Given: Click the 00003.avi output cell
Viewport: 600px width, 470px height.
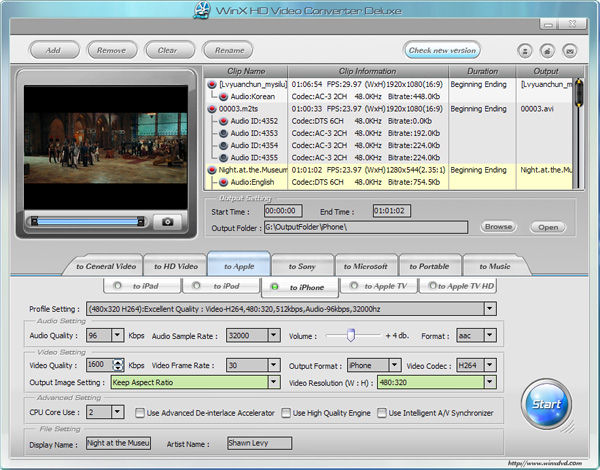Looking at the screenshot, I should pos(537,109).
